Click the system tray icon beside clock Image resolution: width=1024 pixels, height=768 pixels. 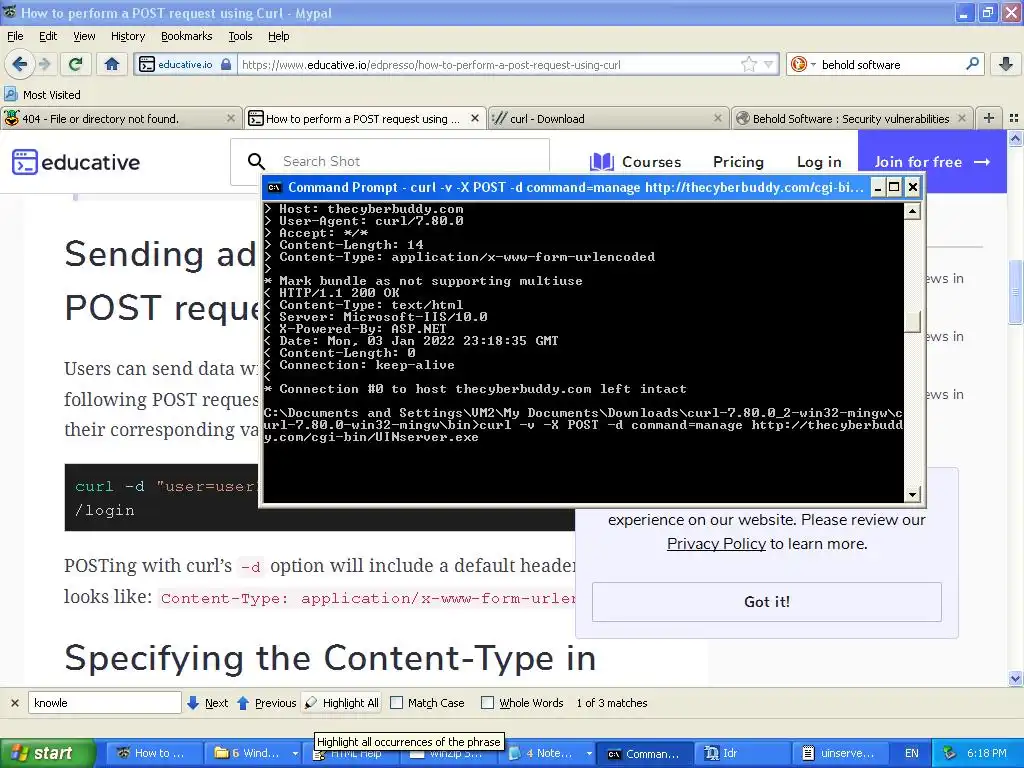coord(950,754)
